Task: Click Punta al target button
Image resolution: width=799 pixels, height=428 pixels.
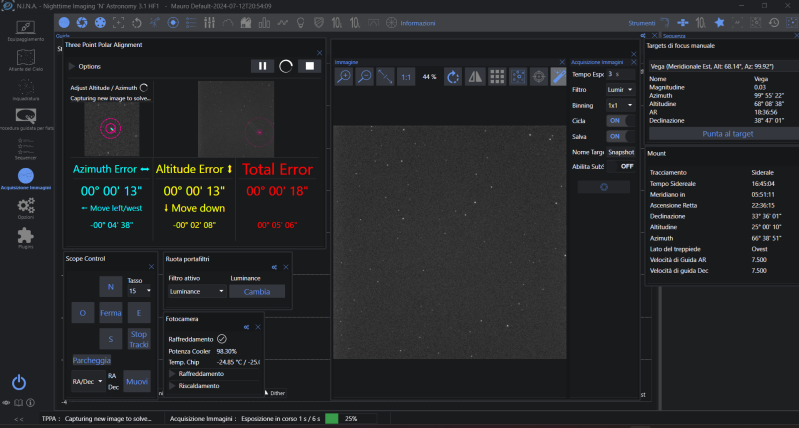Action: (727, 133)
